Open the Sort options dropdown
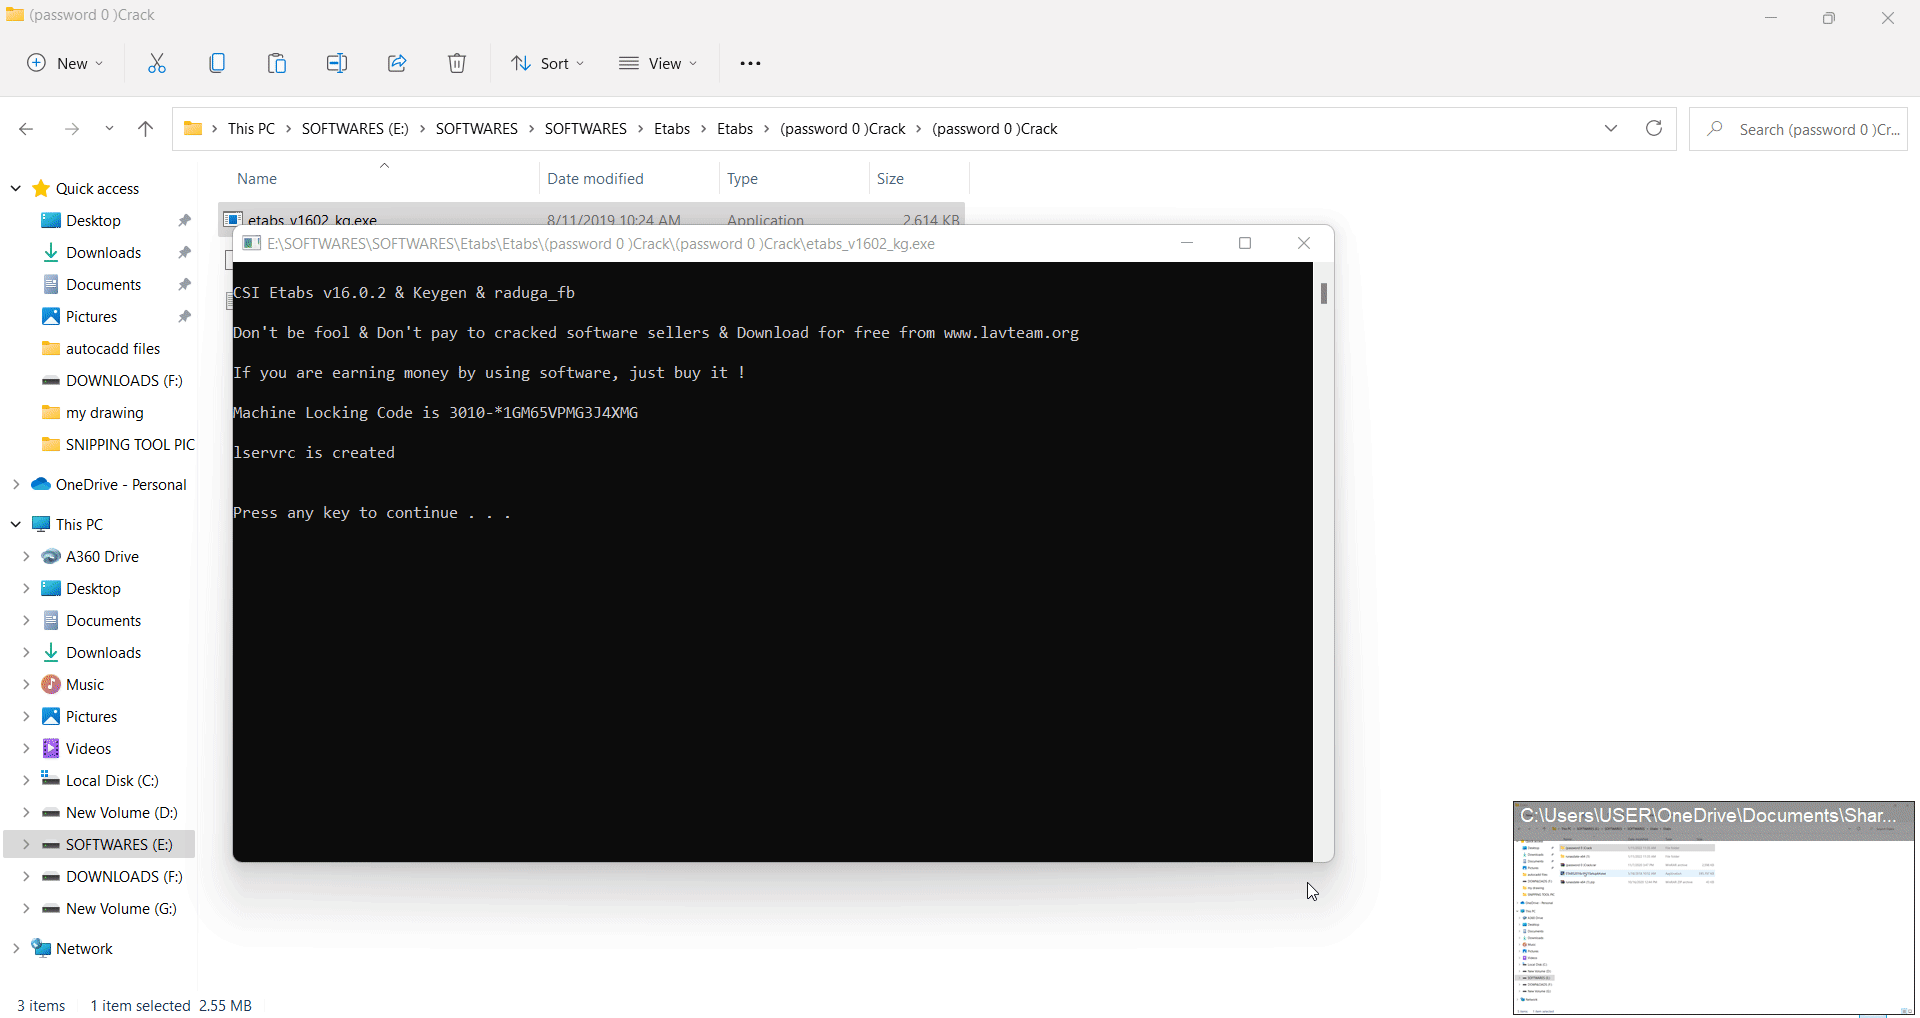Image resolution: width=1920 pixels, height=1018 pixels. 548,63
